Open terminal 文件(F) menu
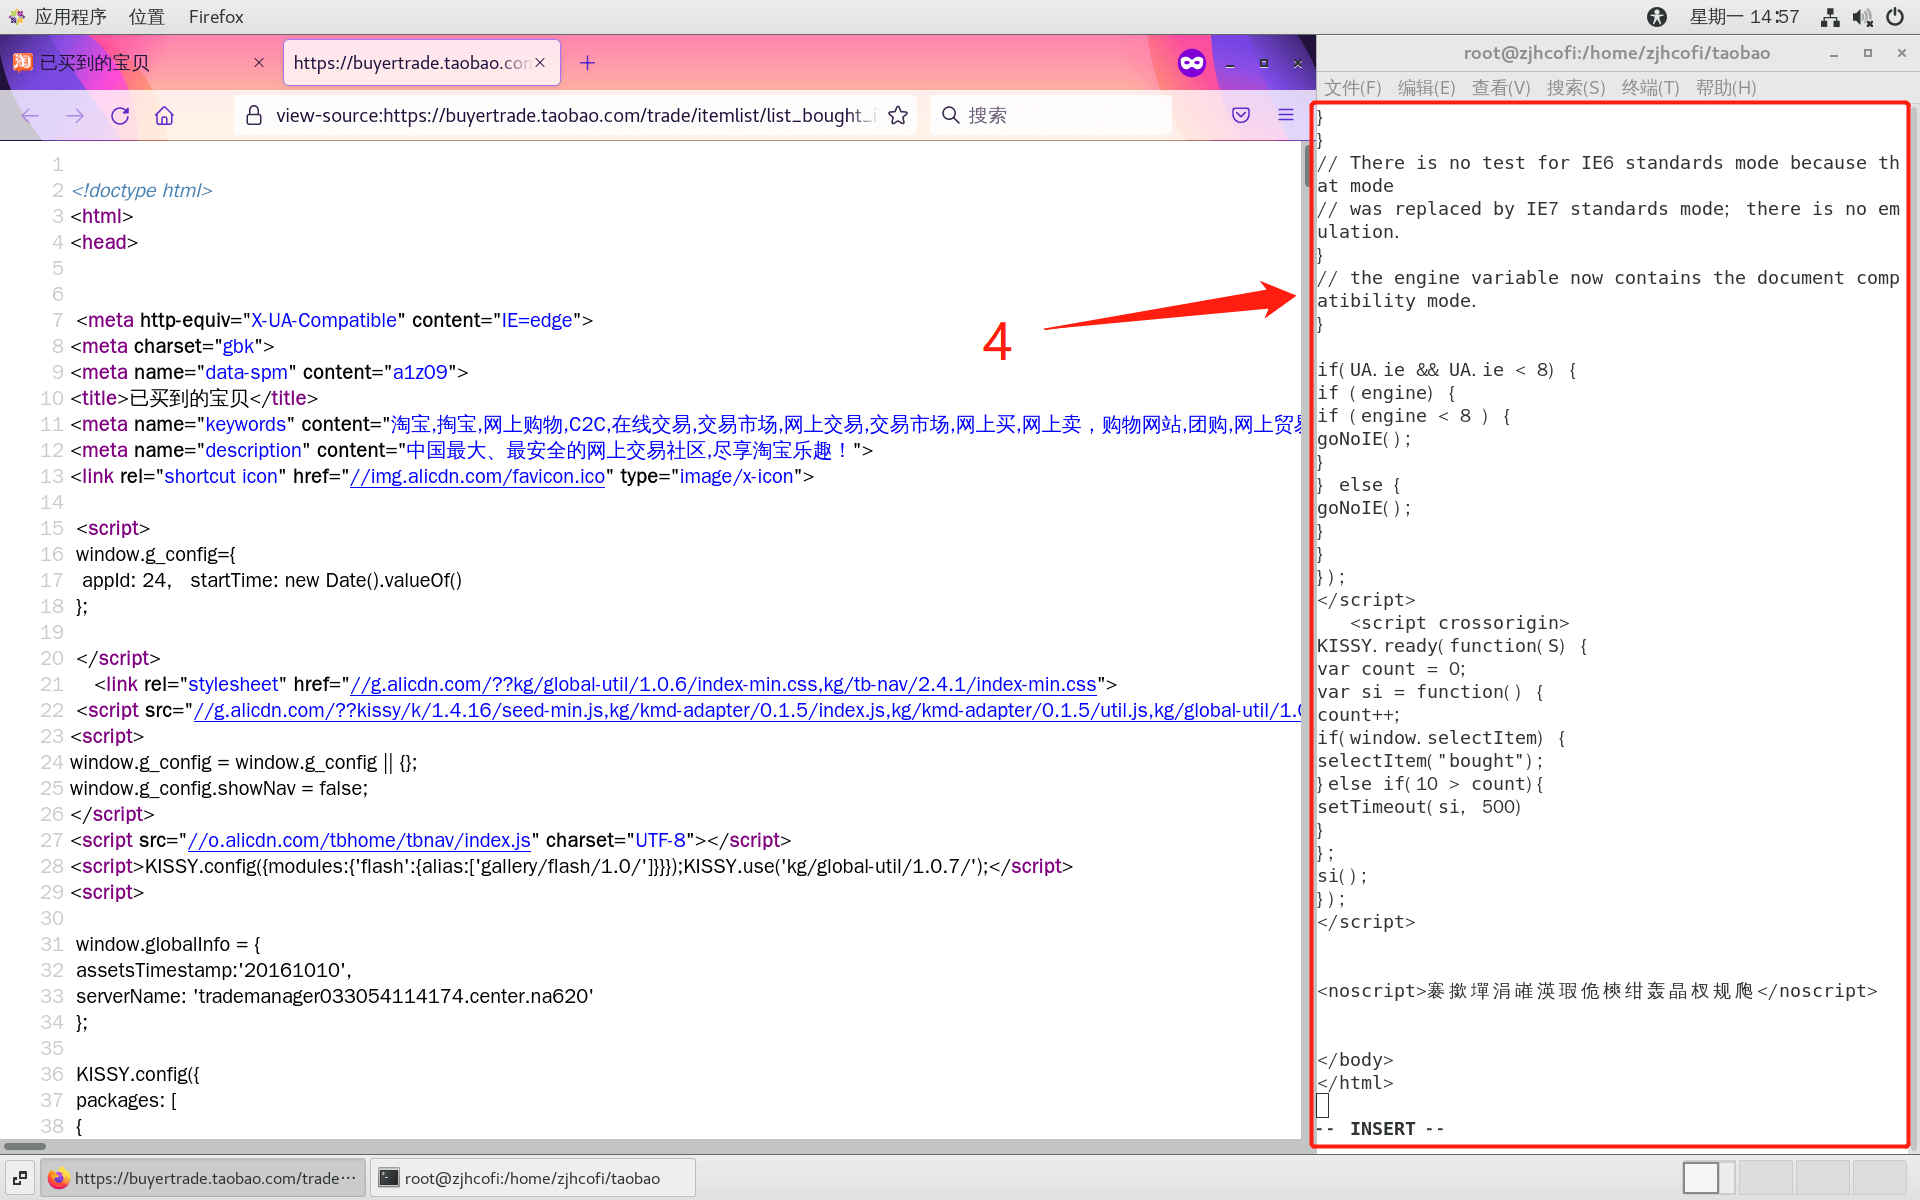Viewport: 1920px width, 1200px height. pos(1353,88)
